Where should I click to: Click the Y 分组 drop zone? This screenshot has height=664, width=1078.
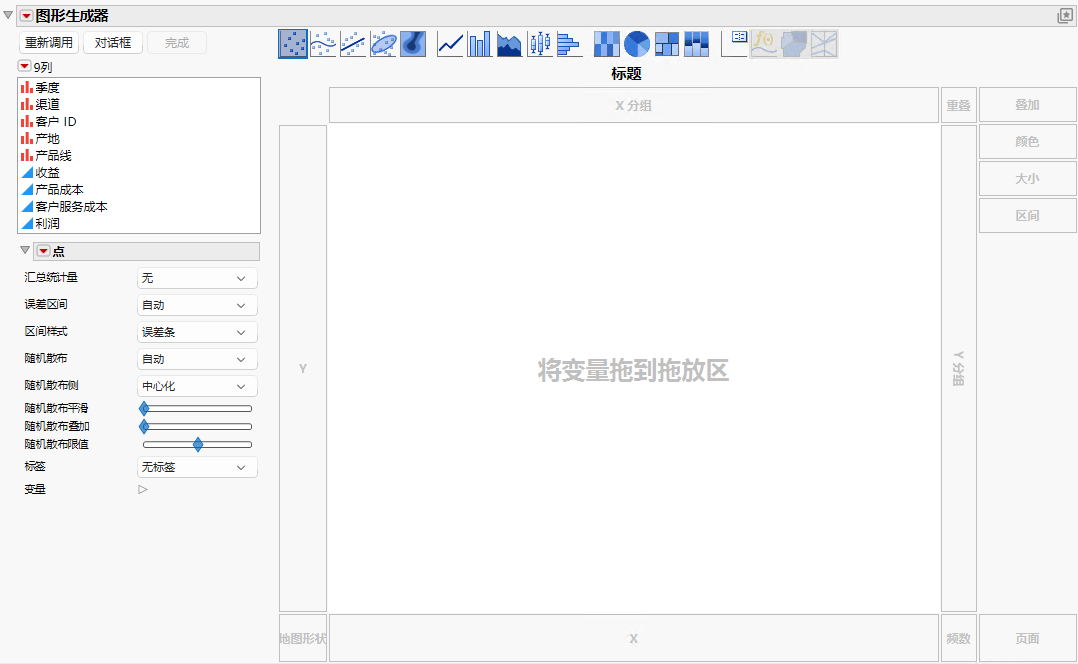tap(958, 368)
